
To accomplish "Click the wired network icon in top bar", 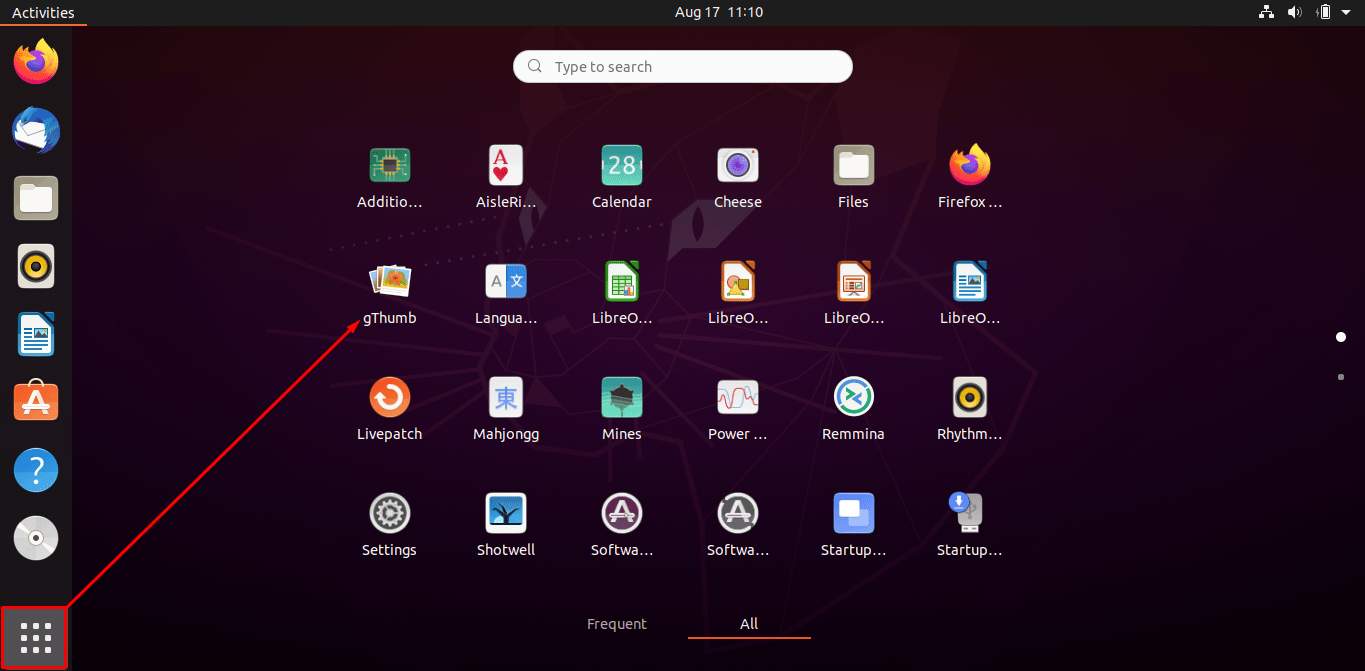I will (x=1266, y=12).
